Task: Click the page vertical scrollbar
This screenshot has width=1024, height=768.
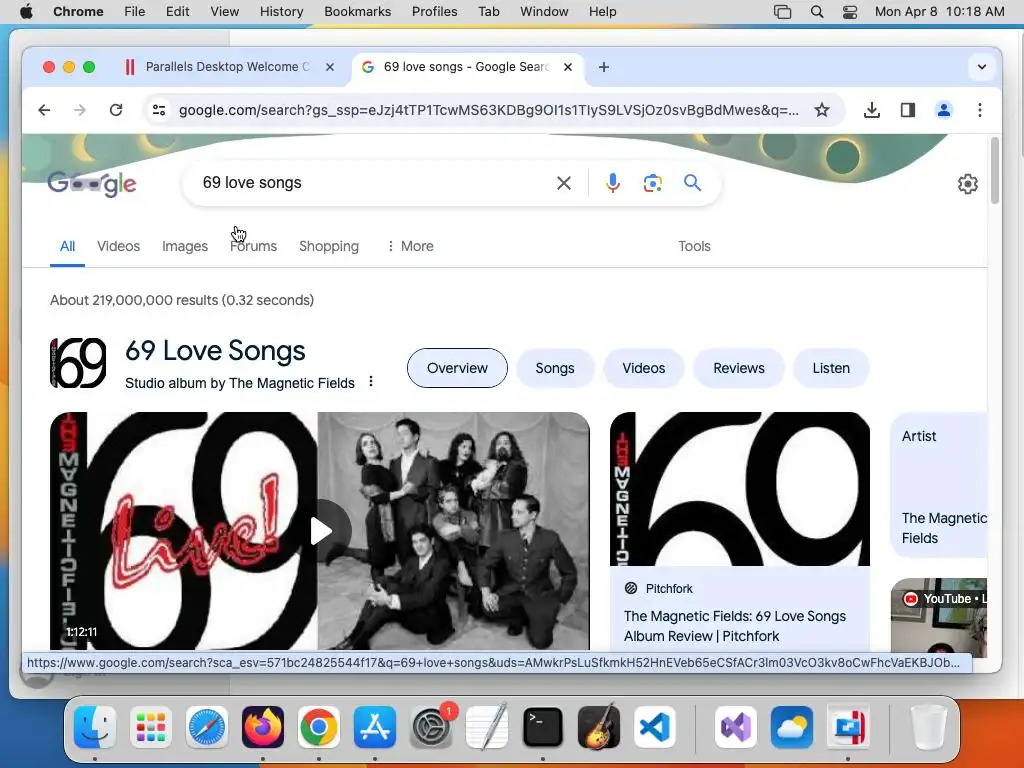Action: pos(995,171)
